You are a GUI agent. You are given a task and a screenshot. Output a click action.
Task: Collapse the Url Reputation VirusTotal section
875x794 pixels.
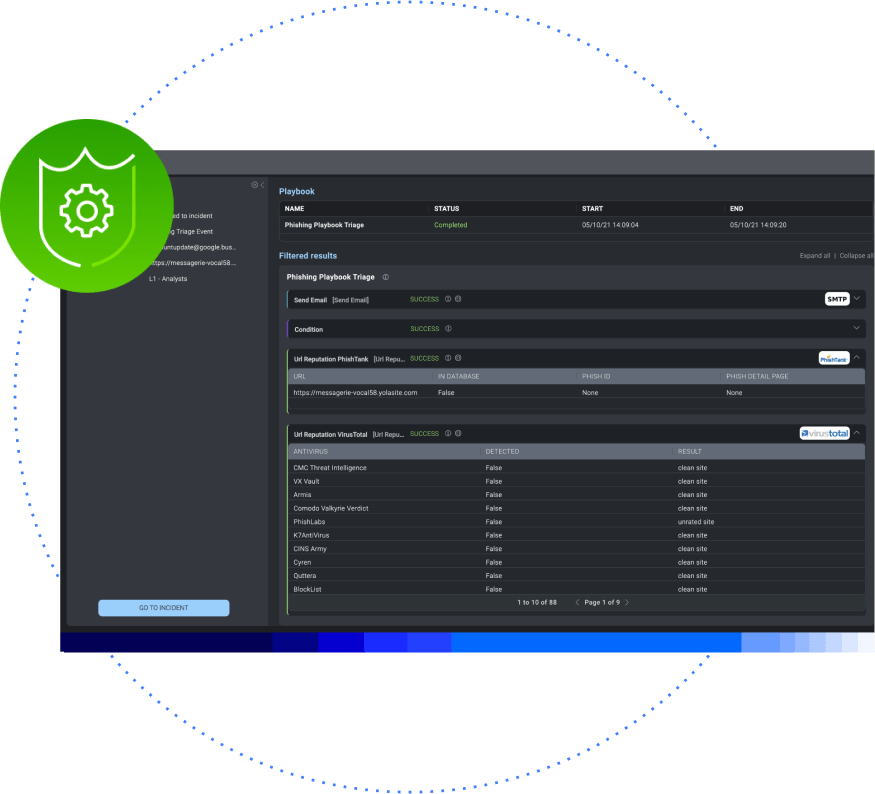point(857,433)
